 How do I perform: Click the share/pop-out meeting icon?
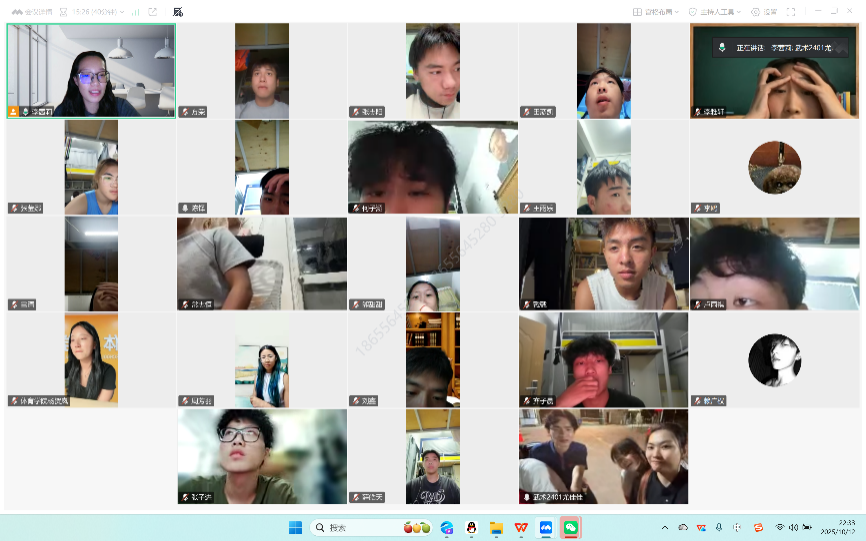(153, 12)
